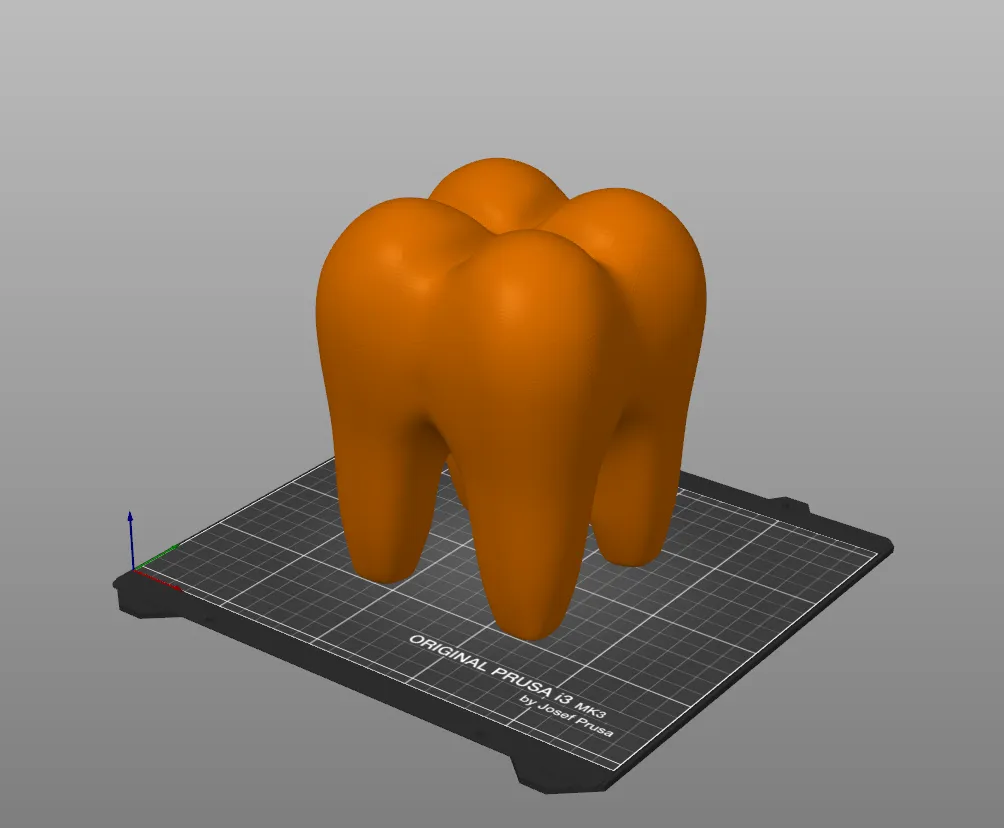This screenshot has width=1004, height=828.
Task: Select the rear root of the tooth
Action: click(x=630, y=500)
